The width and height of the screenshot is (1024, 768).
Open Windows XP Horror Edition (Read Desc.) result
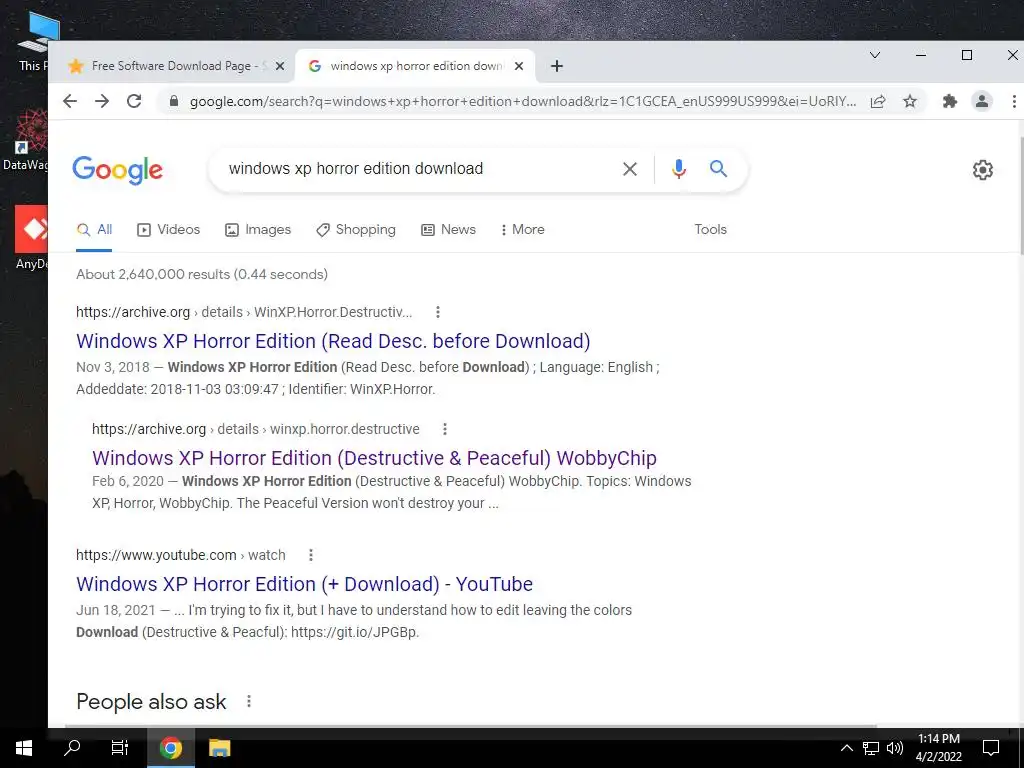pyautogui.click(x=333, y=341)
